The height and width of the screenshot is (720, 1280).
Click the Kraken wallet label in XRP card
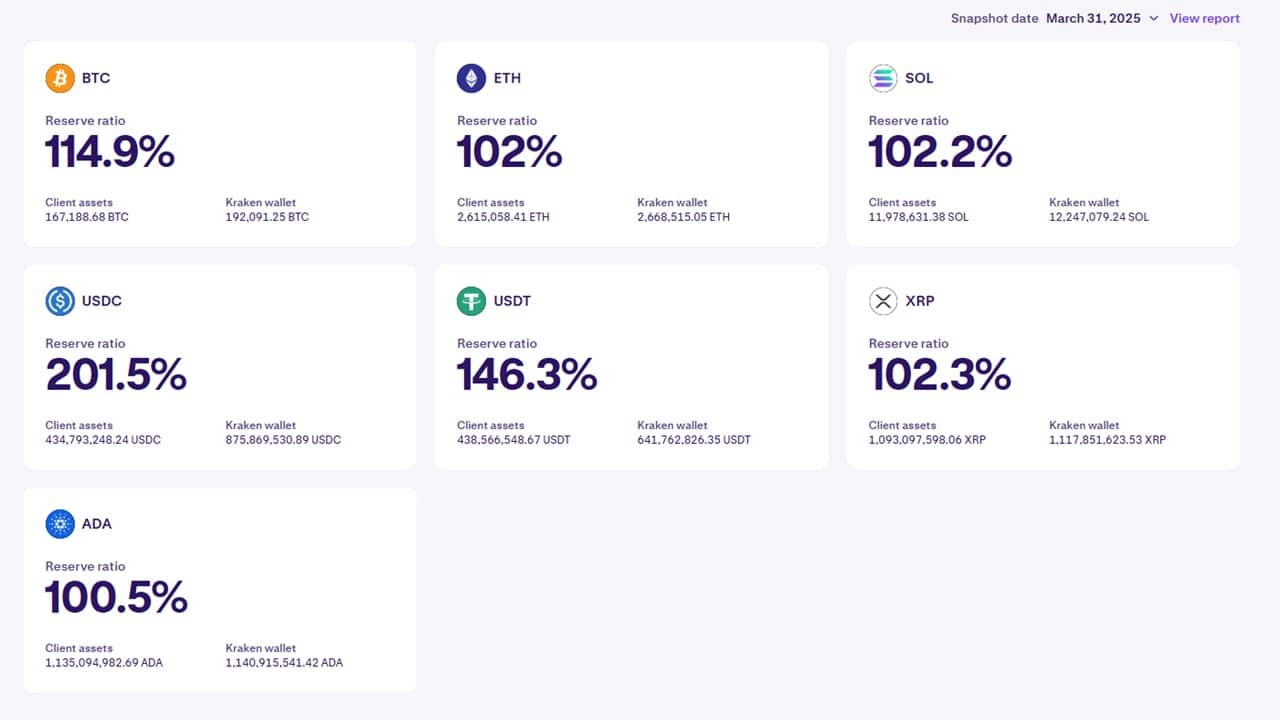click(1084, 426)
